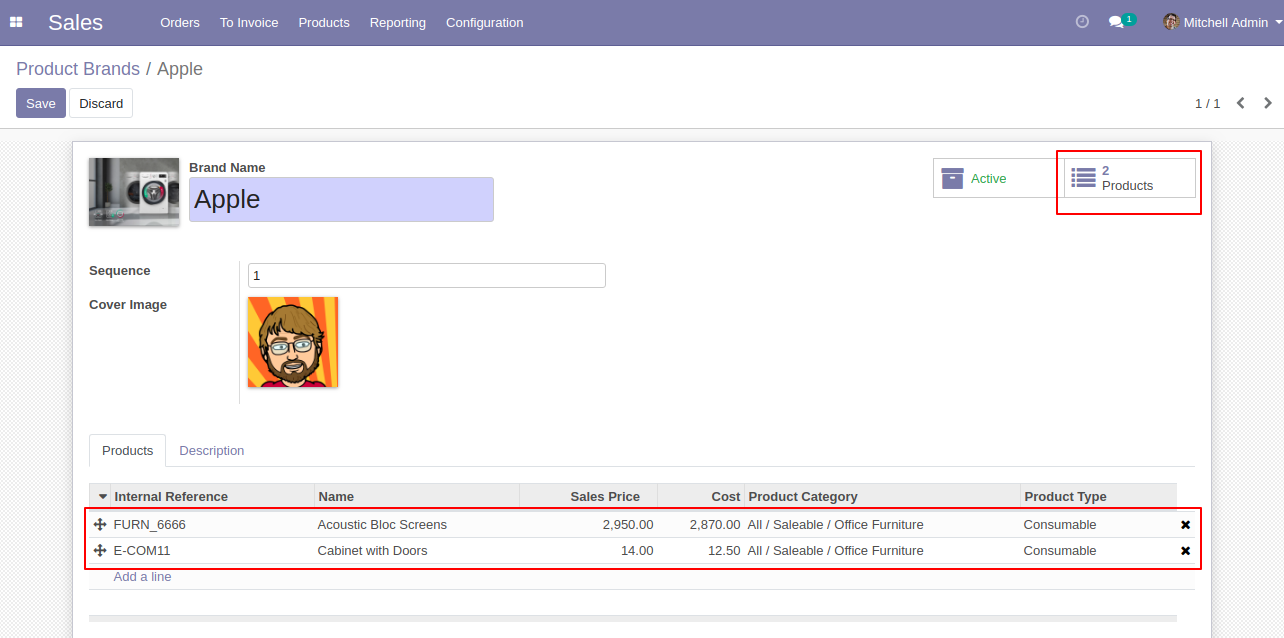Click the Active archive box icon
Screen dimensions: 1284x638
click(x=952, y=178)
